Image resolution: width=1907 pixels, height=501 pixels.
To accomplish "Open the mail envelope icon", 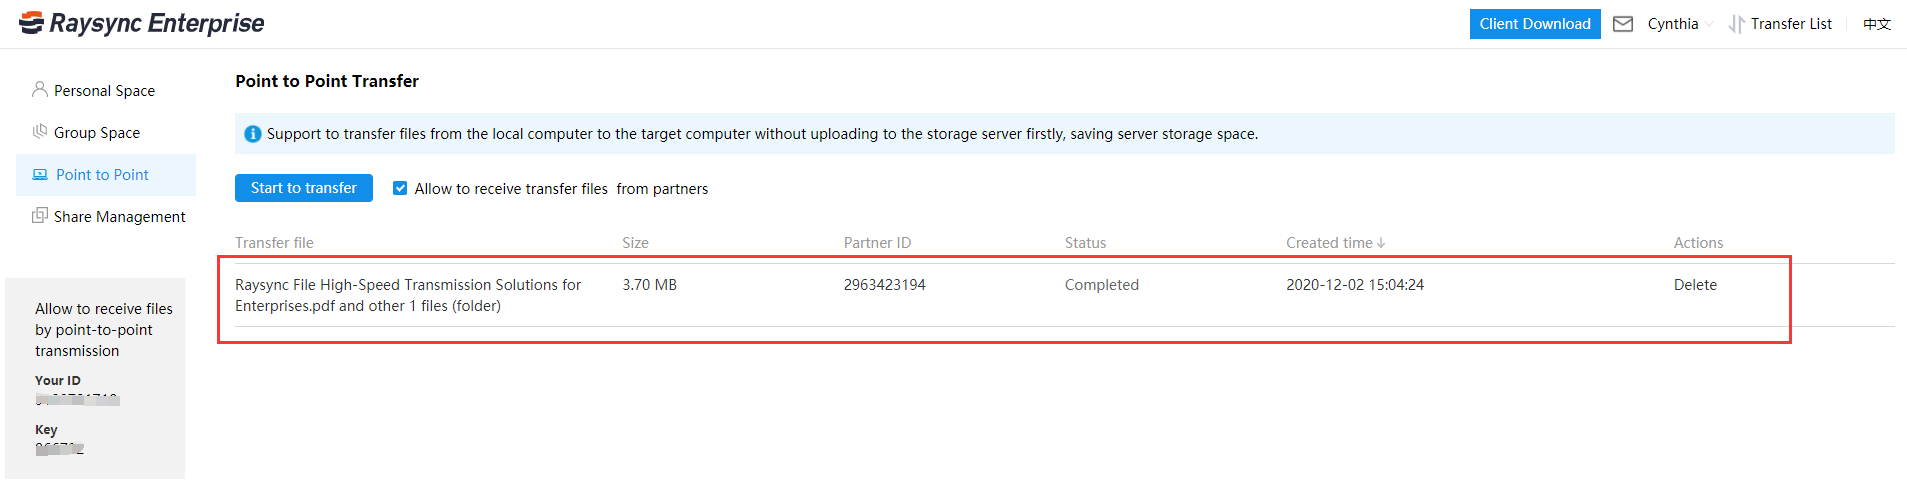I will (1623, 24).
